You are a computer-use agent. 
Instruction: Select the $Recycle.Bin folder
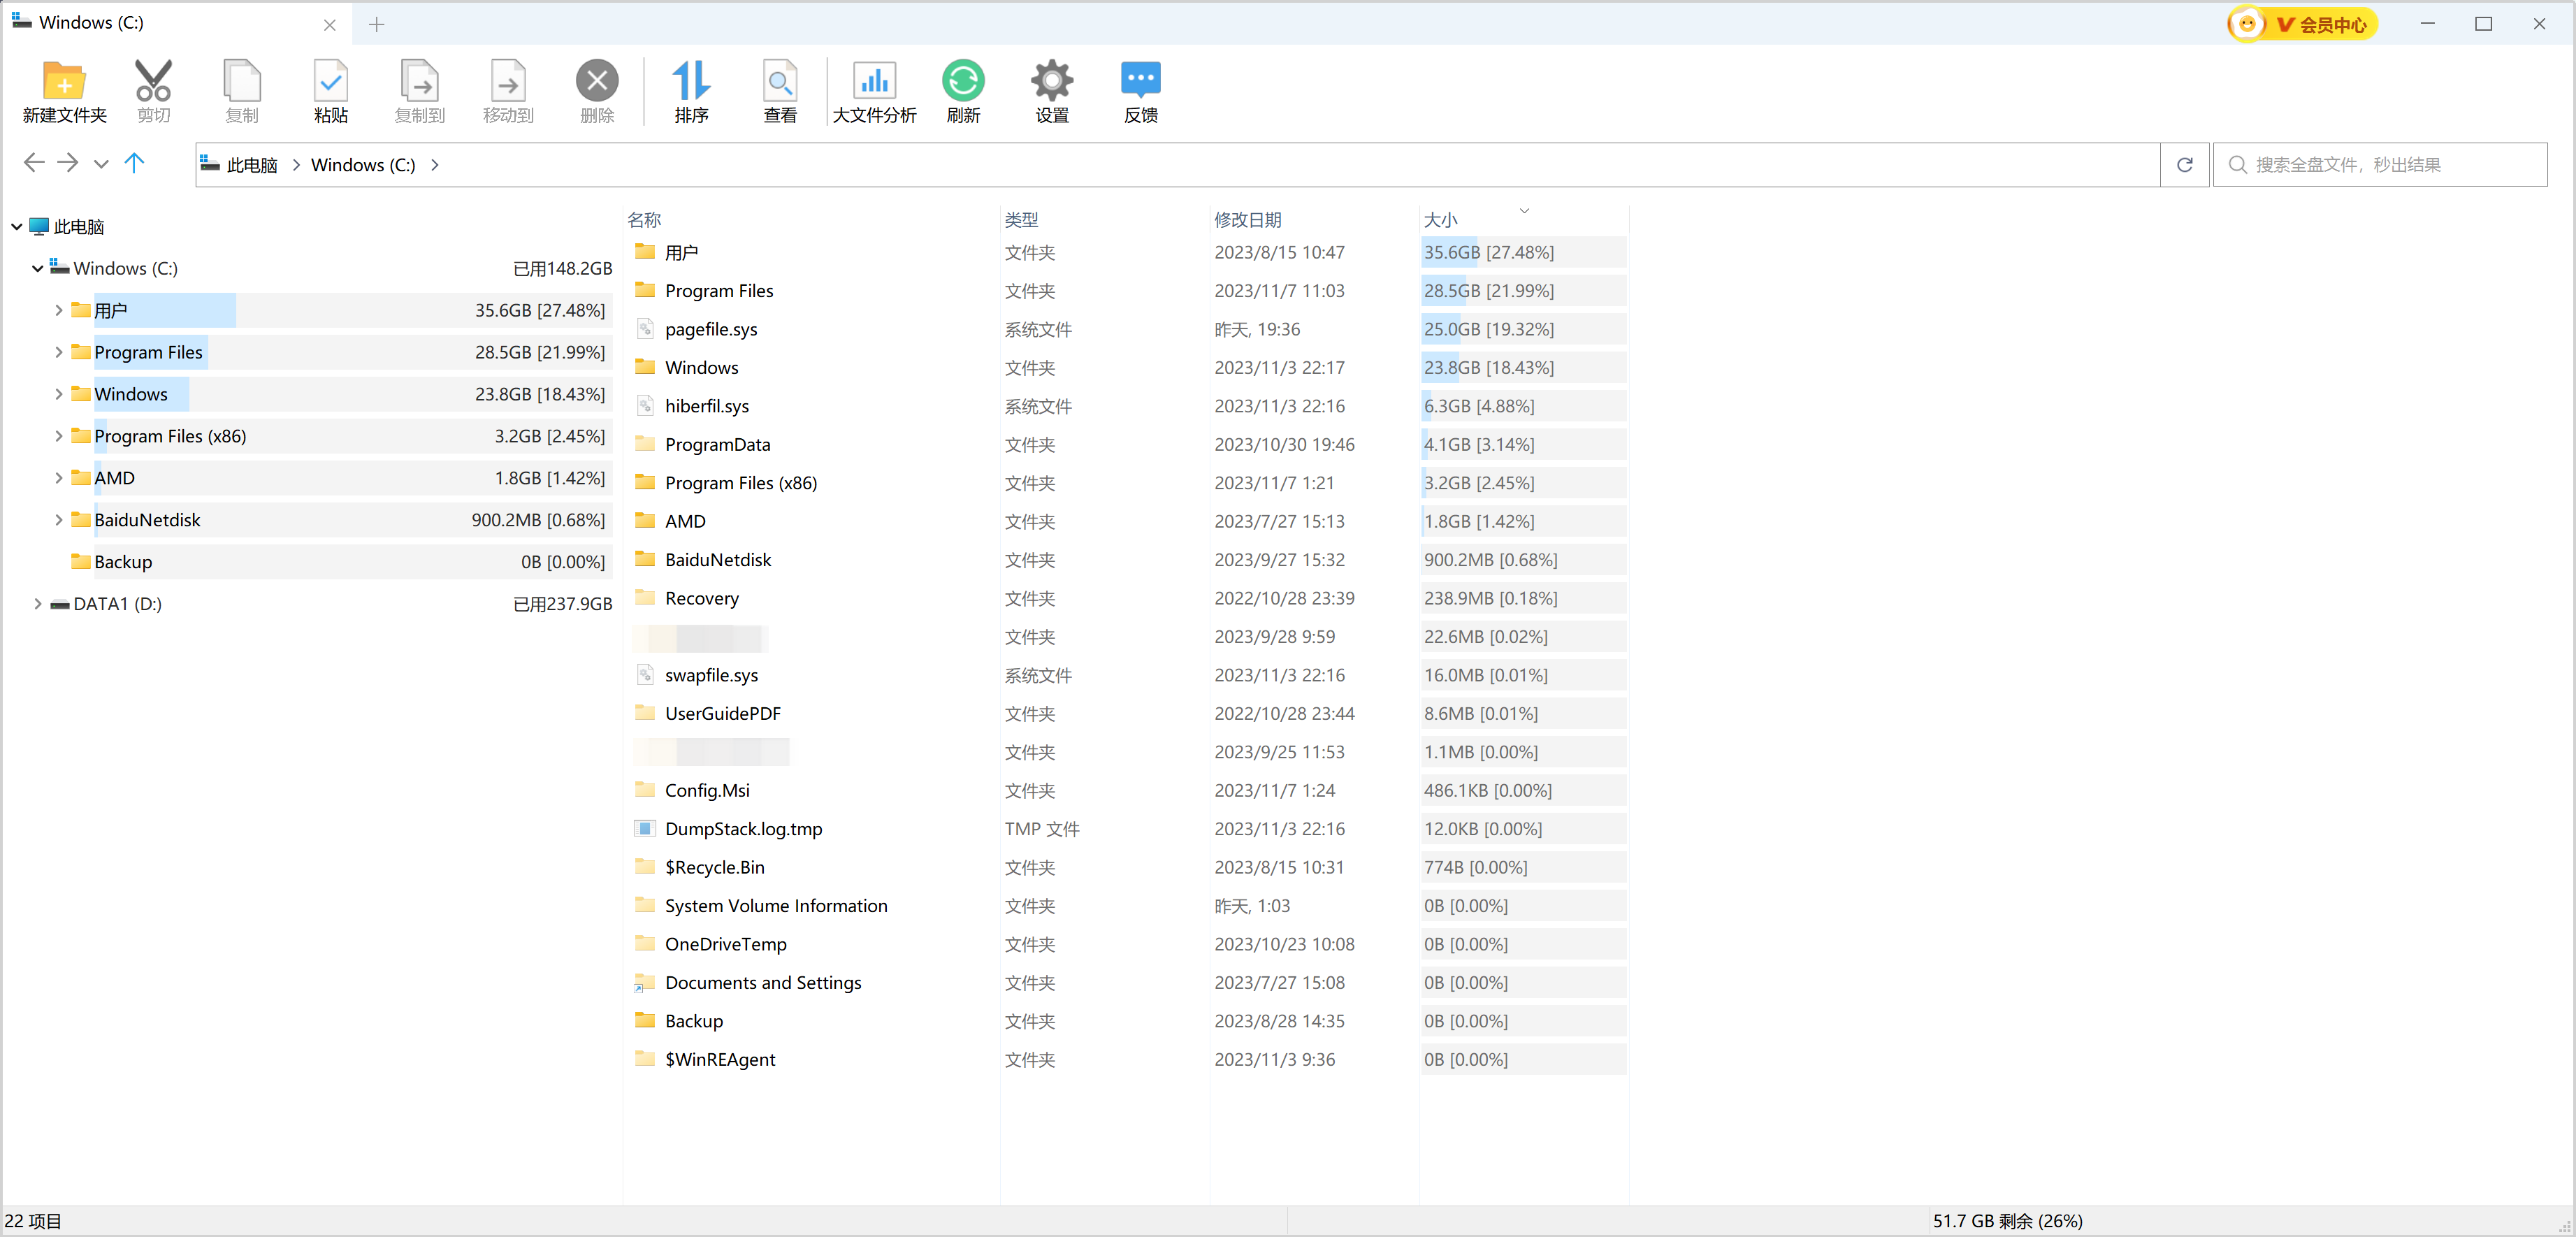coord(714,867)
